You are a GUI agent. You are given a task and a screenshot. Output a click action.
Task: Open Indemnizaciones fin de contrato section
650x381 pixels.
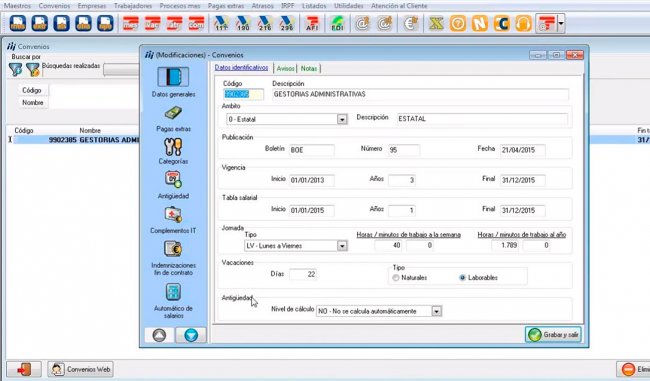point(173,258)
